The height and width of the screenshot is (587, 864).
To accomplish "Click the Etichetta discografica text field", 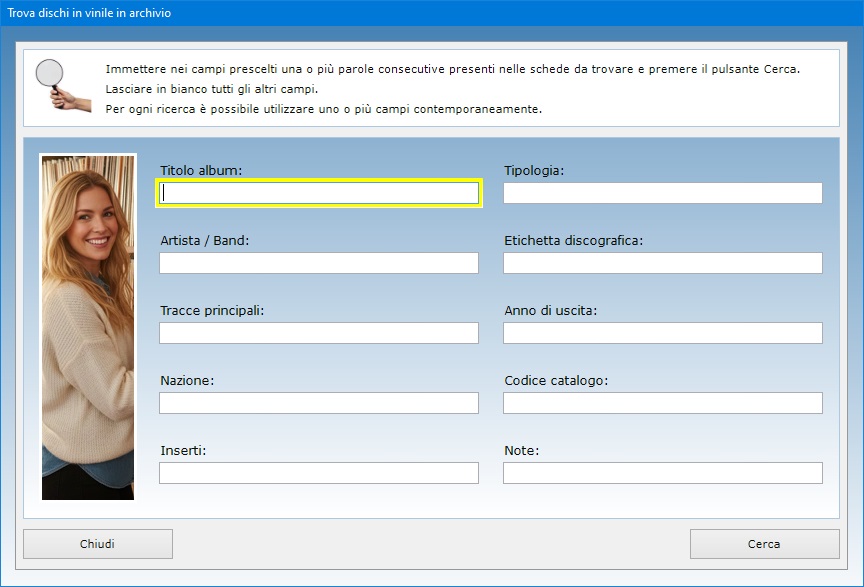I will (662, 263).
